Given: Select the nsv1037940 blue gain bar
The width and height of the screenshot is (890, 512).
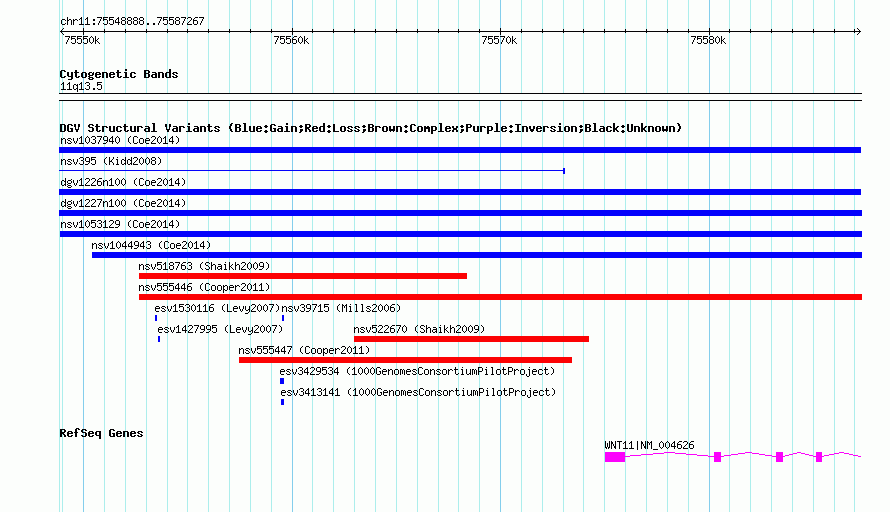Looking at the screenshot, I should [460, 150].
